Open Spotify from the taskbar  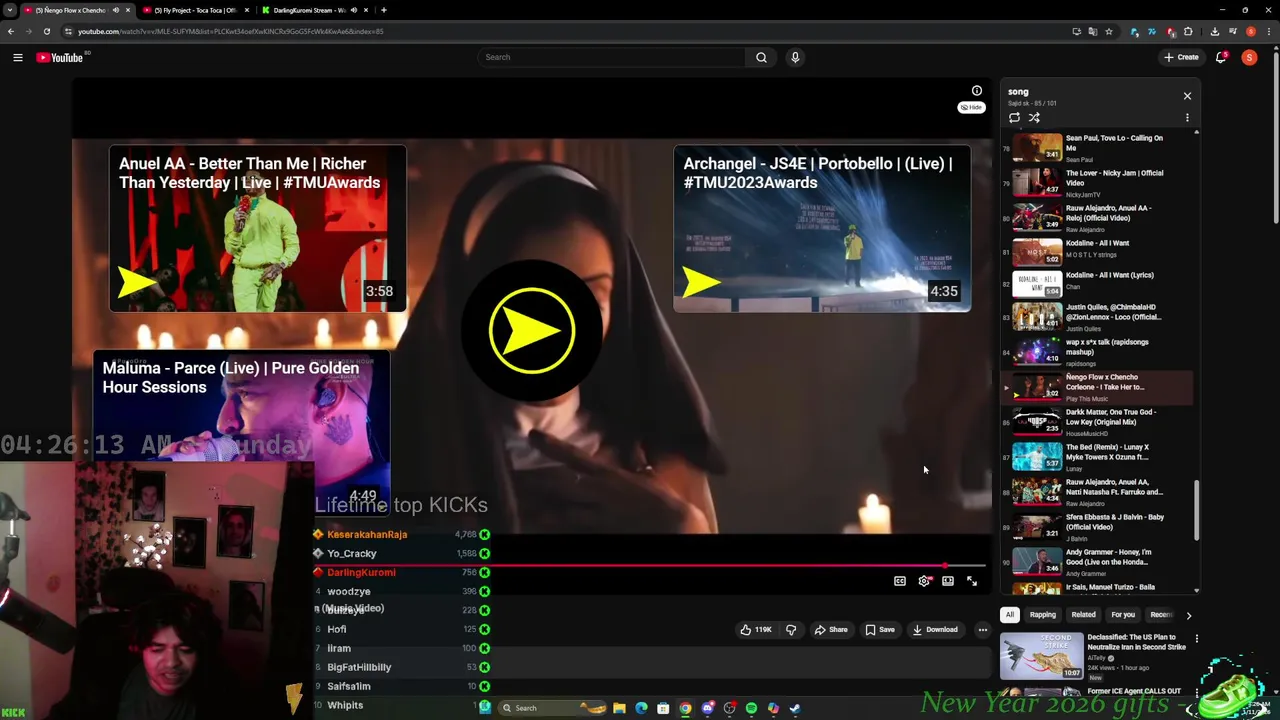(x=751, y=708)
